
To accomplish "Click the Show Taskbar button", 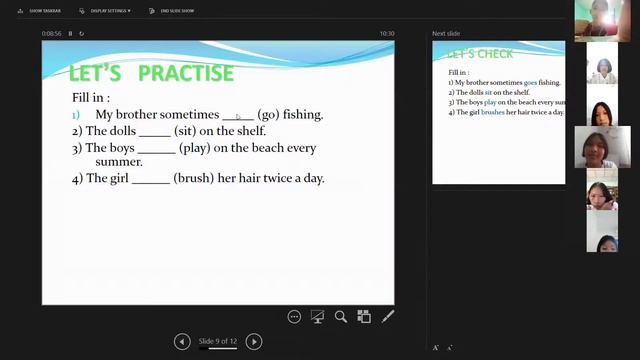I will click(x=39, y=11).
